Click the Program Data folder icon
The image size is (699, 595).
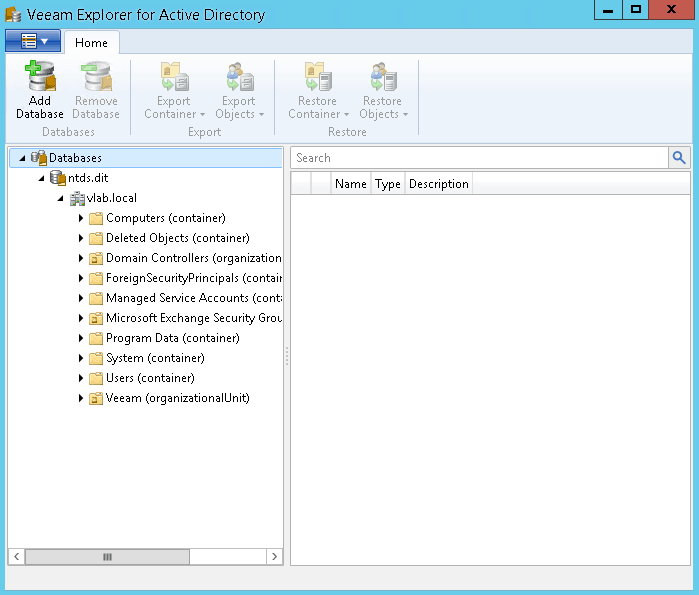(x=96, y=339)
